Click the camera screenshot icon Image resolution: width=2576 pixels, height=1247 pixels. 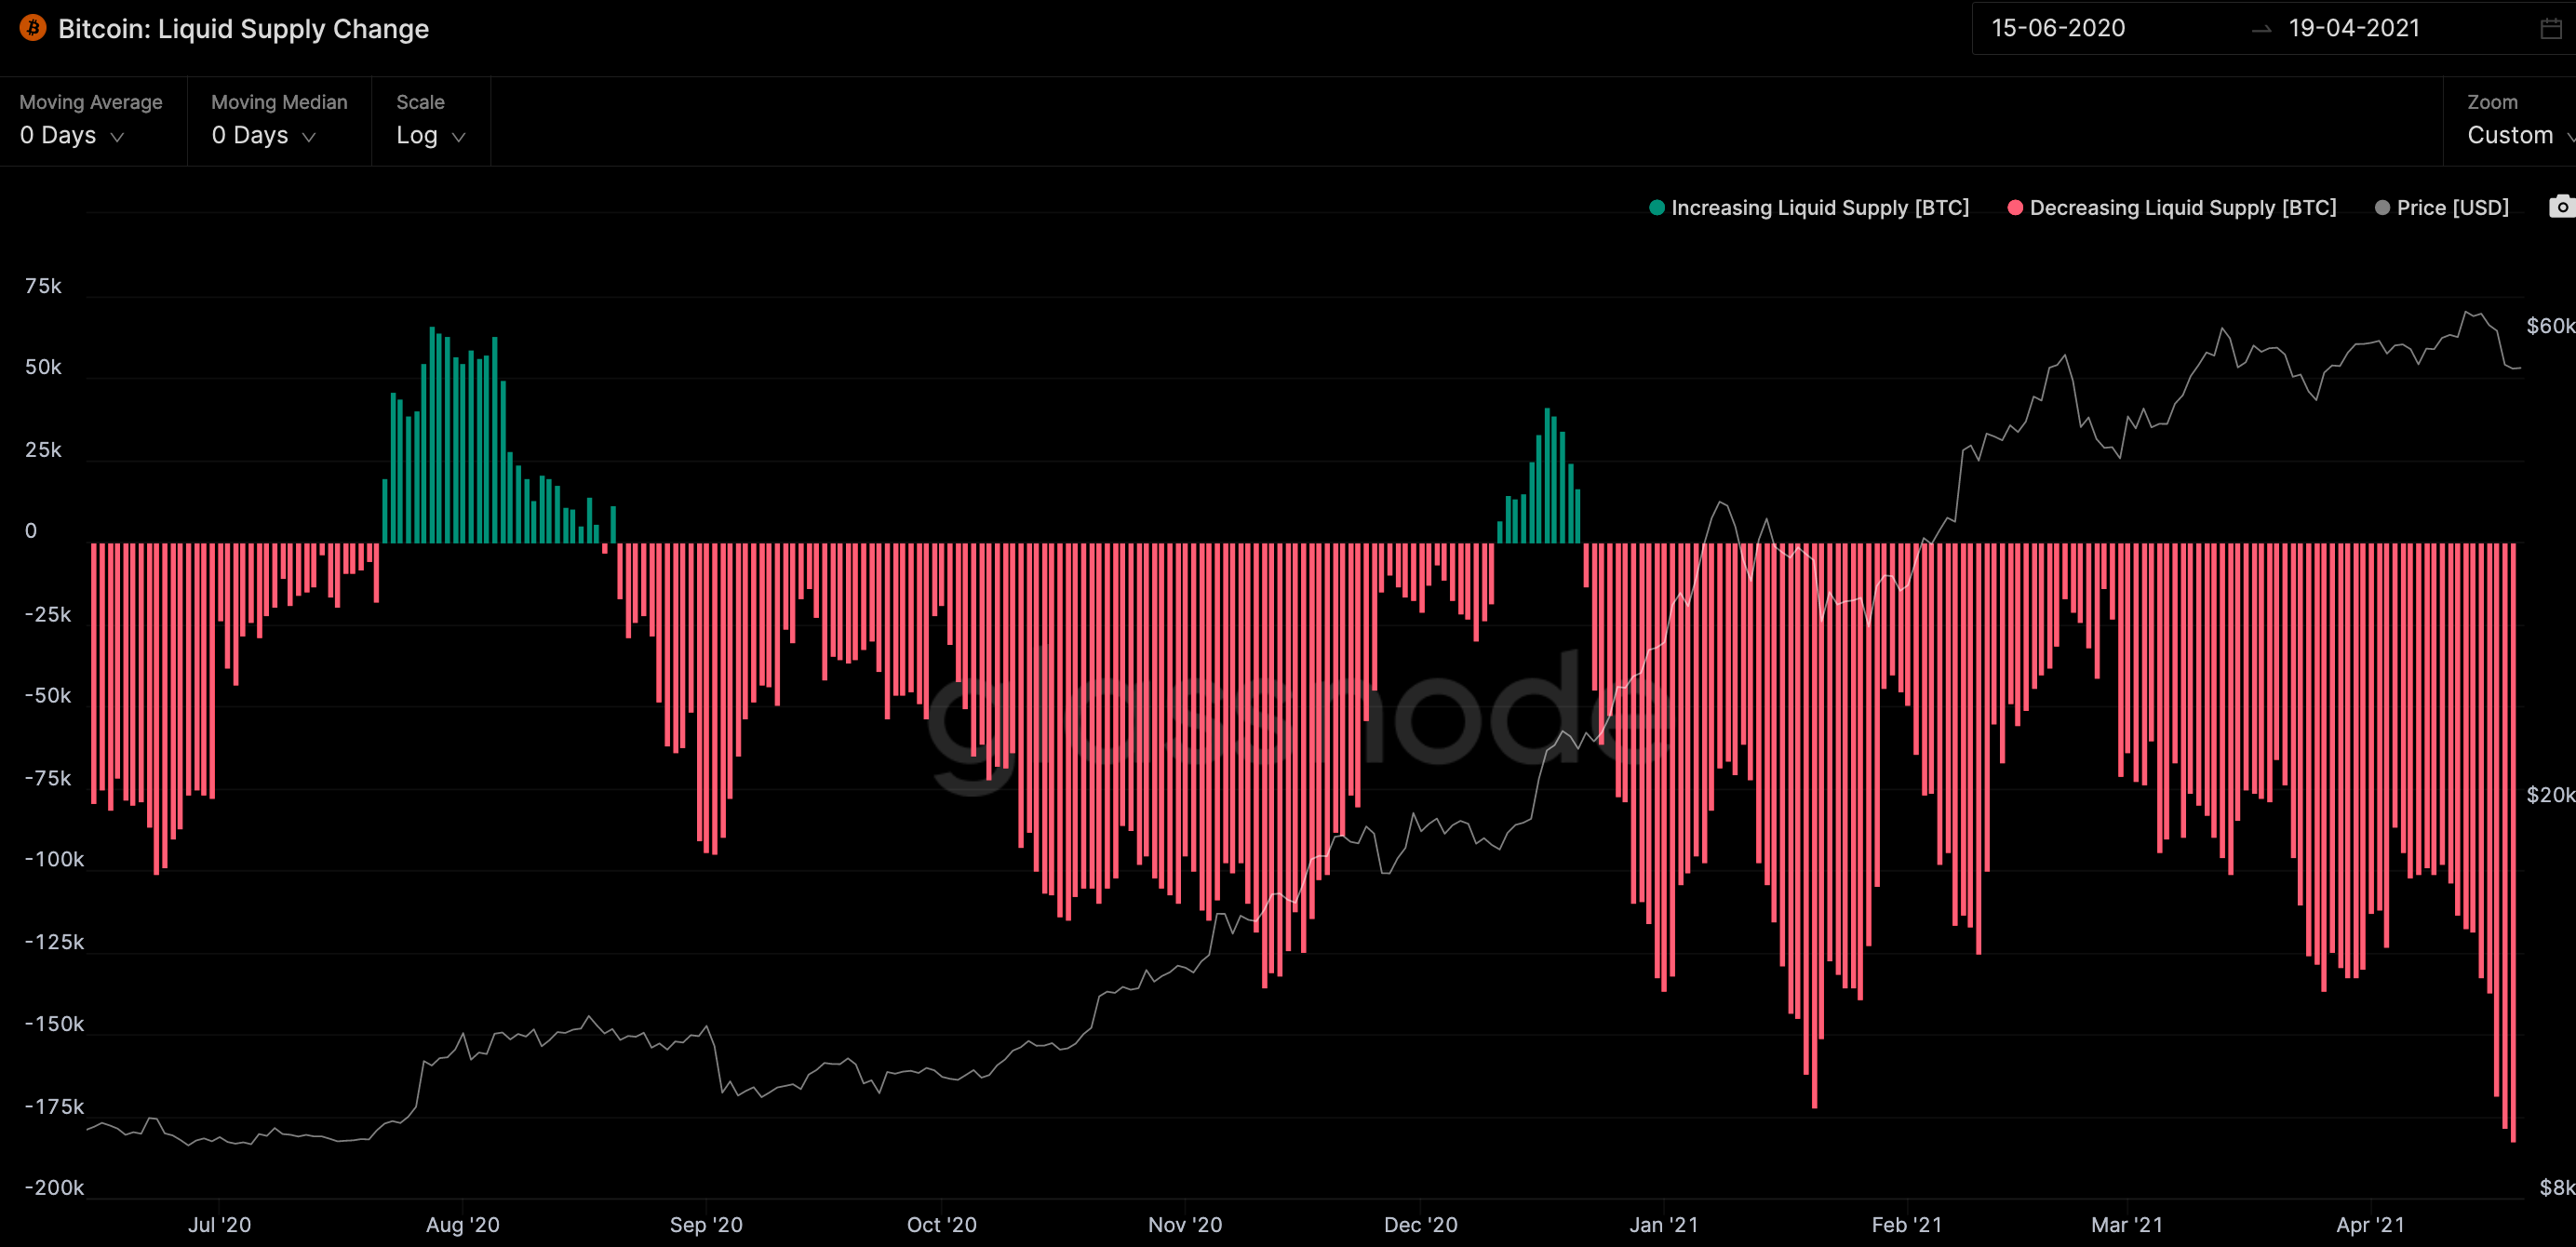tap(2562, 207)
